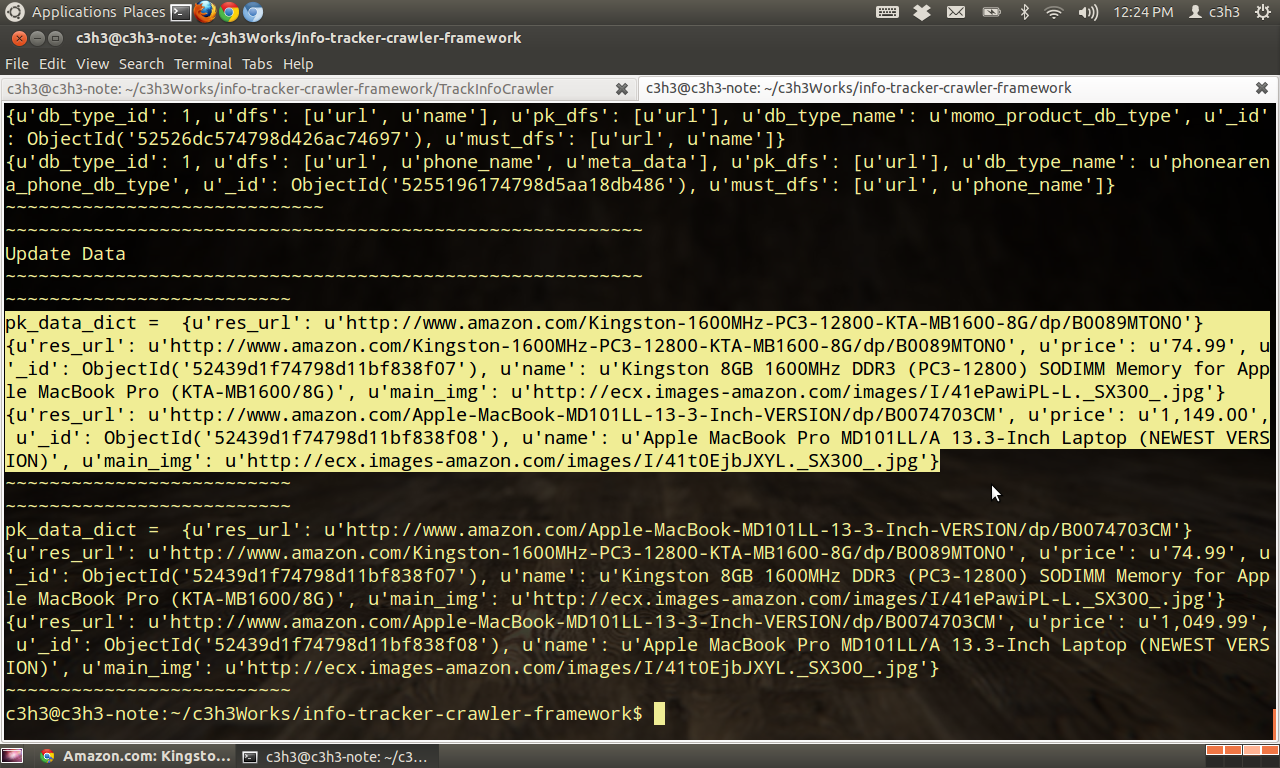Open the mail messaging indicator

pyautogui.click(x=956, y=12)
